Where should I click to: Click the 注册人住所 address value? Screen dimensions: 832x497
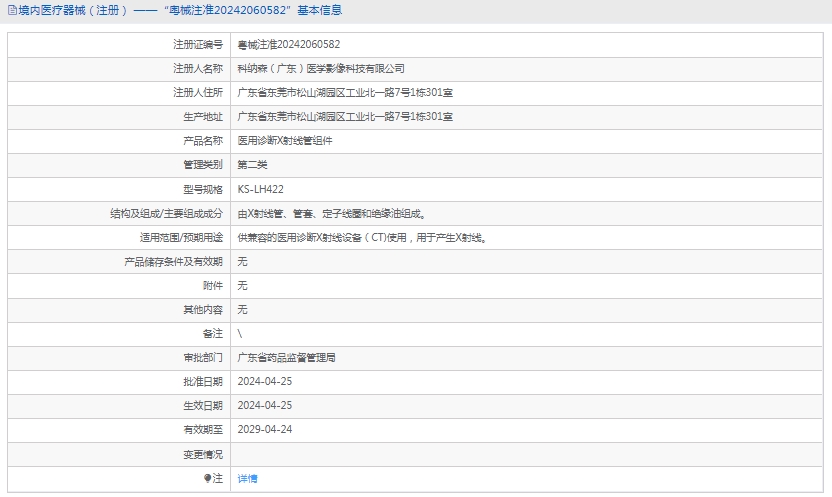point(345,93)
